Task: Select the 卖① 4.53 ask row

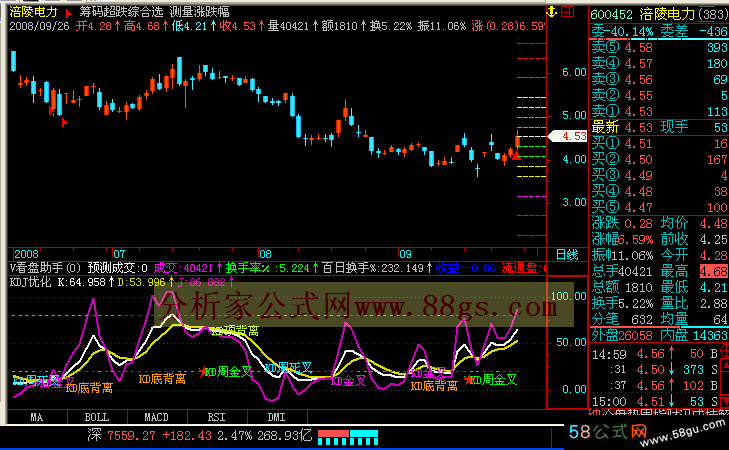Action: click(x=659, y=112)
